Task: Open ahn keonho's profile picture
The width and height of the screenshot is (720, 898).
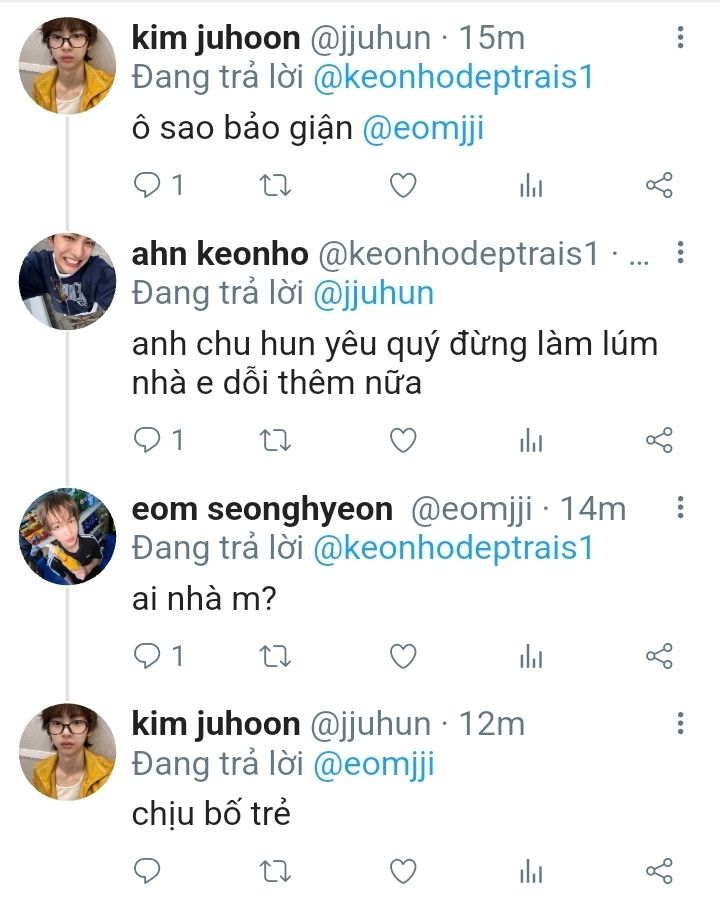Action: click(68, 281)
